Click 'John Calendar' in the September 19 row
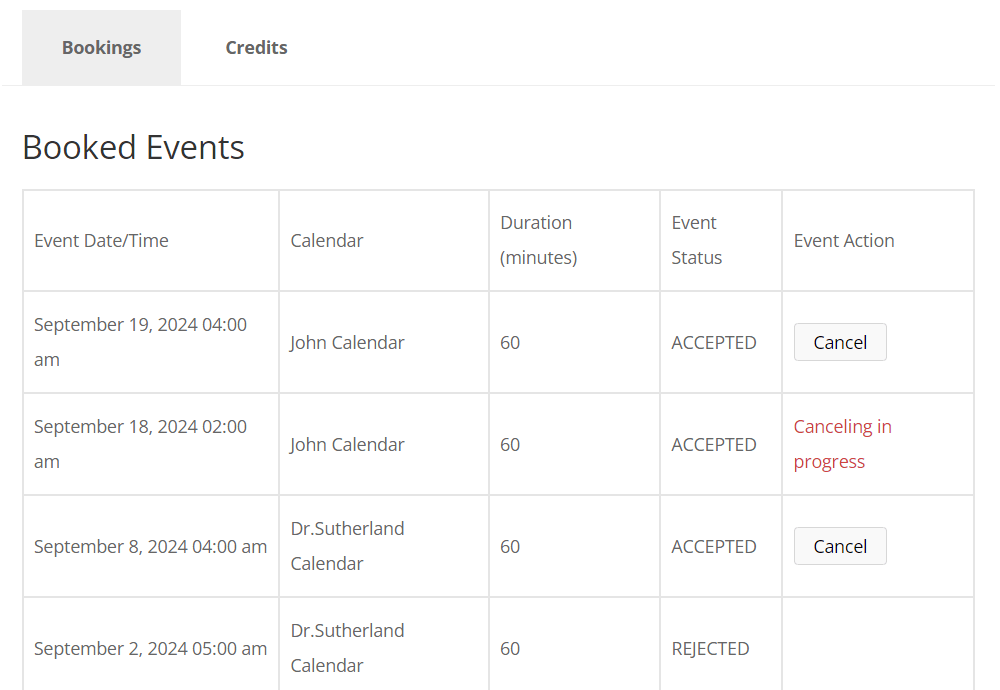Viewport: 1000px width, 690px height. (x=347, y=342)
